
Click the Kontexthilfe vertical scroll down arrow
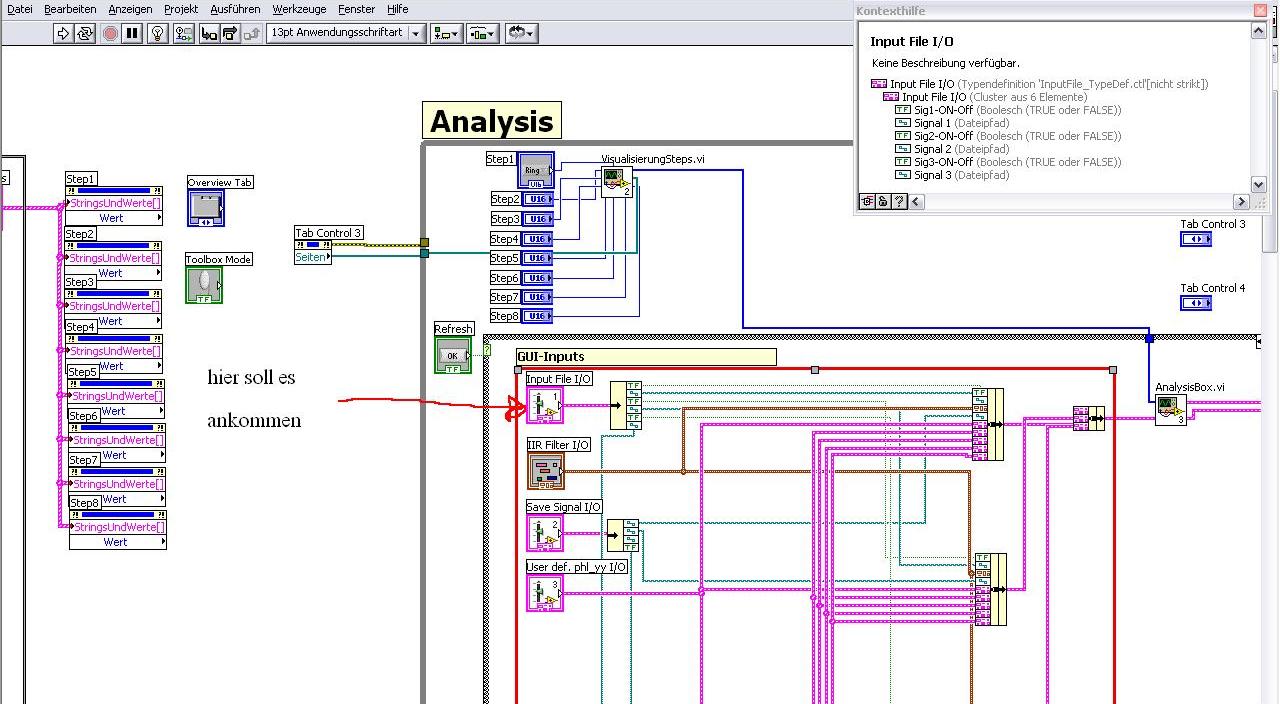(x=1259, y=186)
